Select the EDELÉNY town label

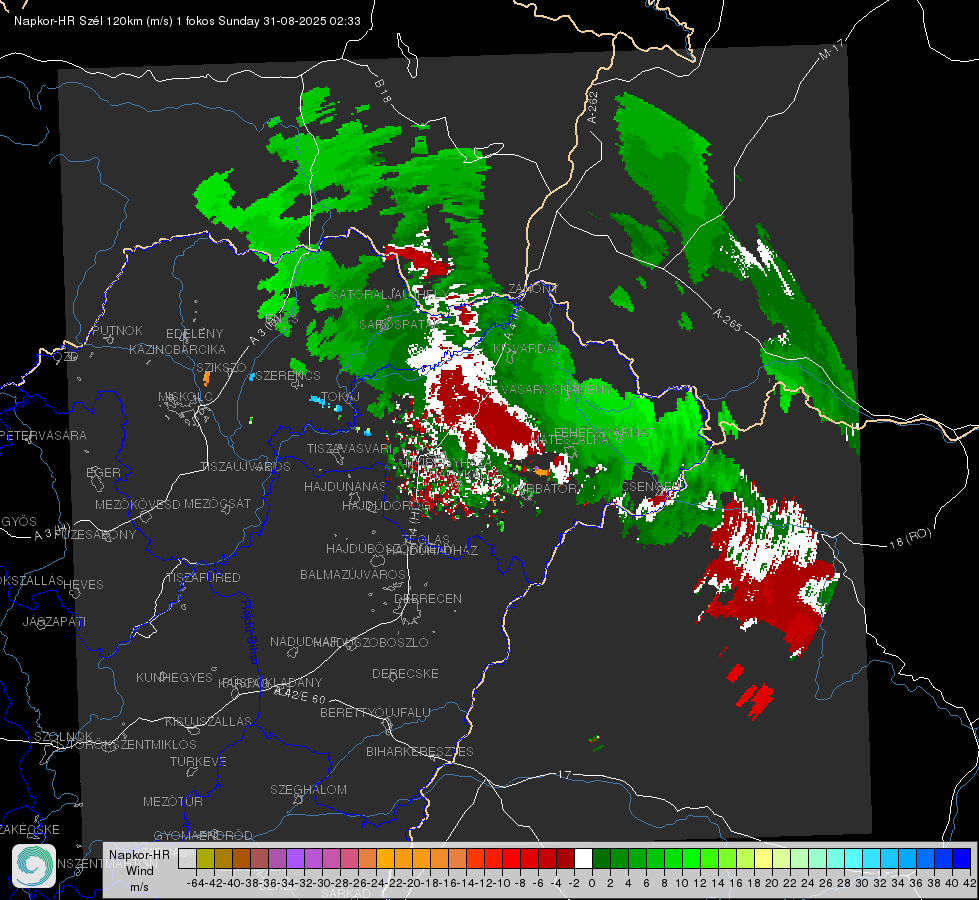(194, 334)
